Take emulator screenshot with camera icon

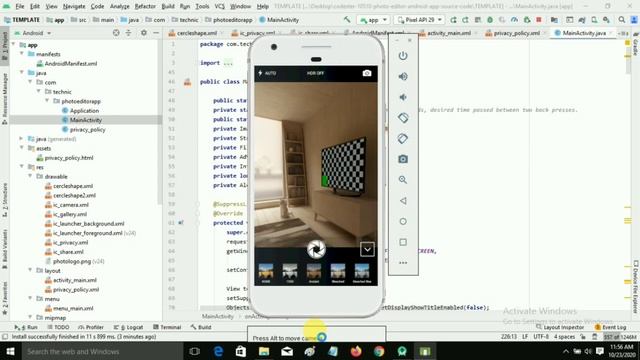pyautogui.click(x=403, y=159)
